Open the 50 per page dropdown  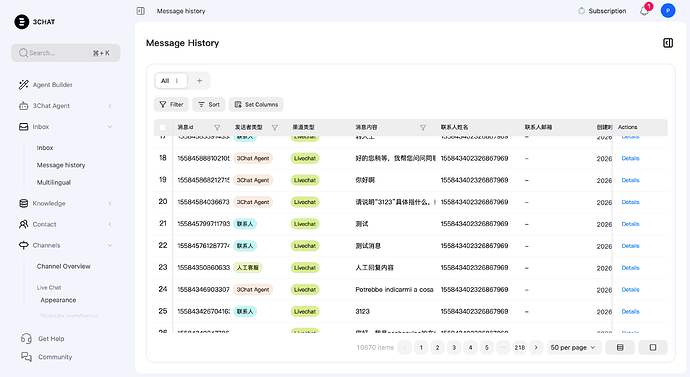pos(573,348)
